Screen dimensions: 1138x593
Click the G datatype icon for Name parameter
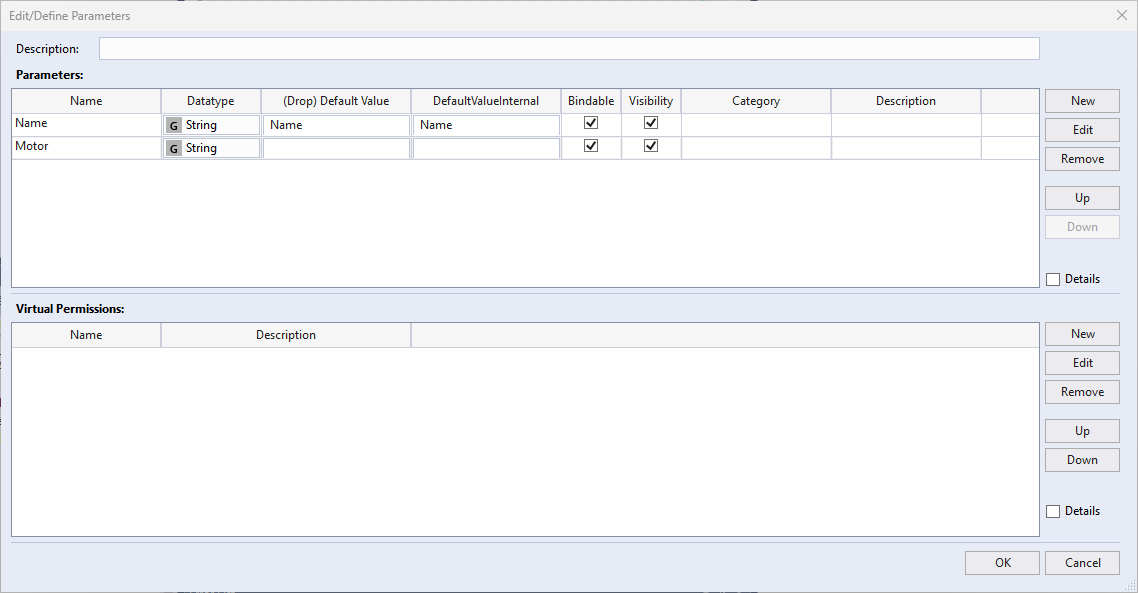173,125
